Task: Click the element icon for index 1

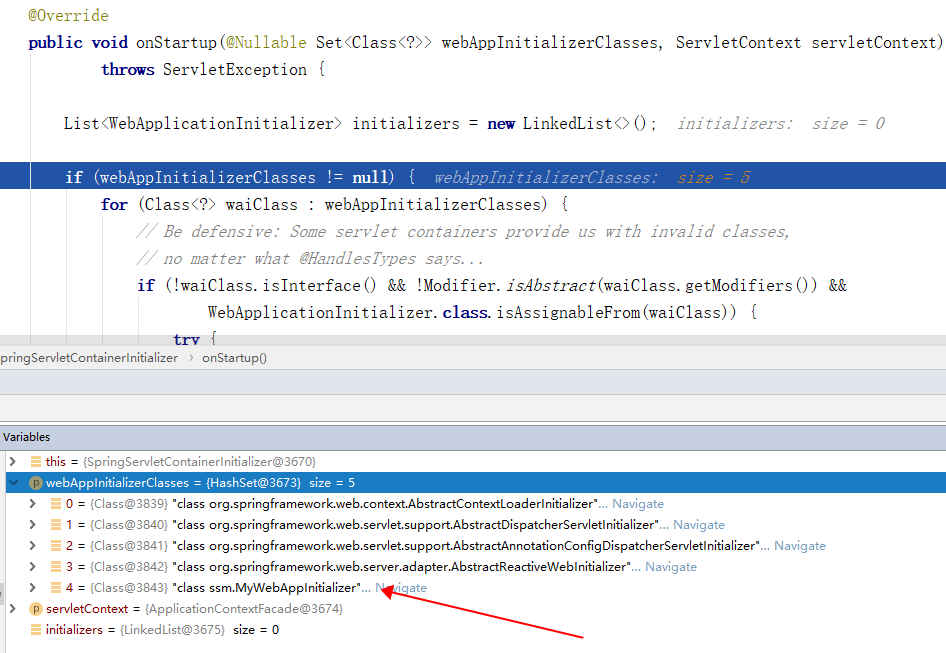Action: tap(56, 525)
